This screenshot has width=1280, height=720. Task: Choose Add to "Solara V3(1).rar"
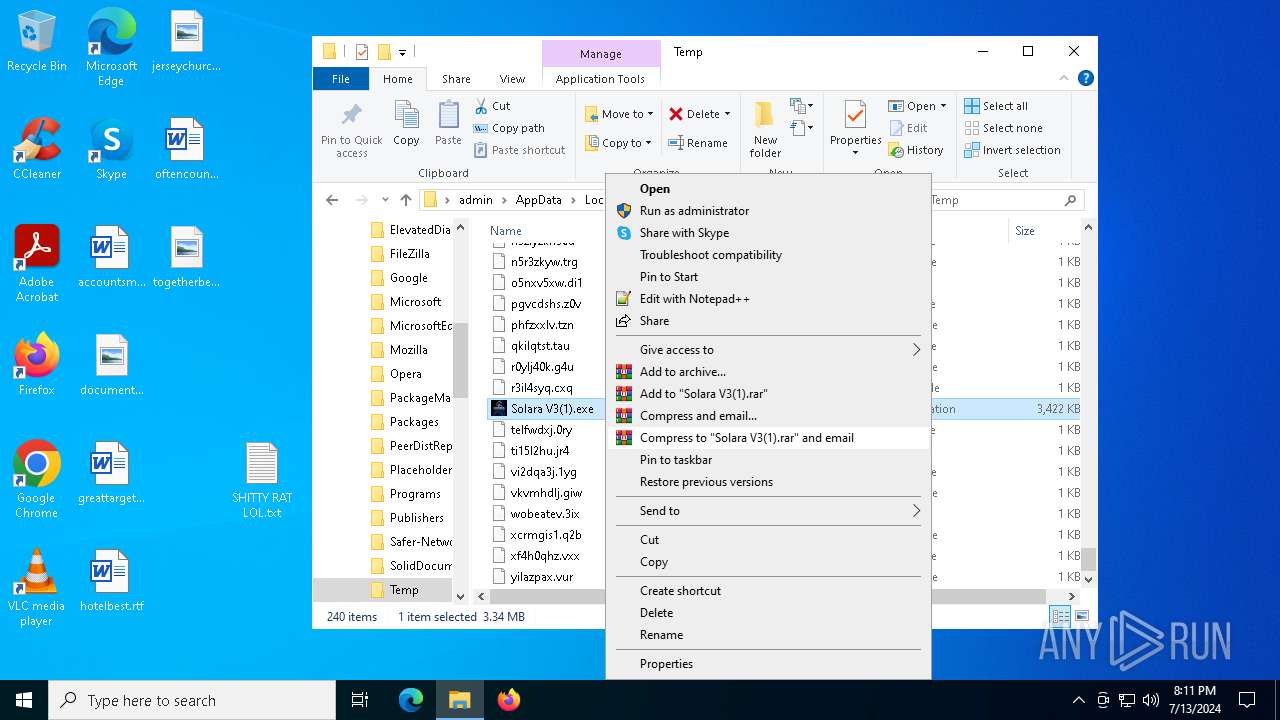(769, 394)
